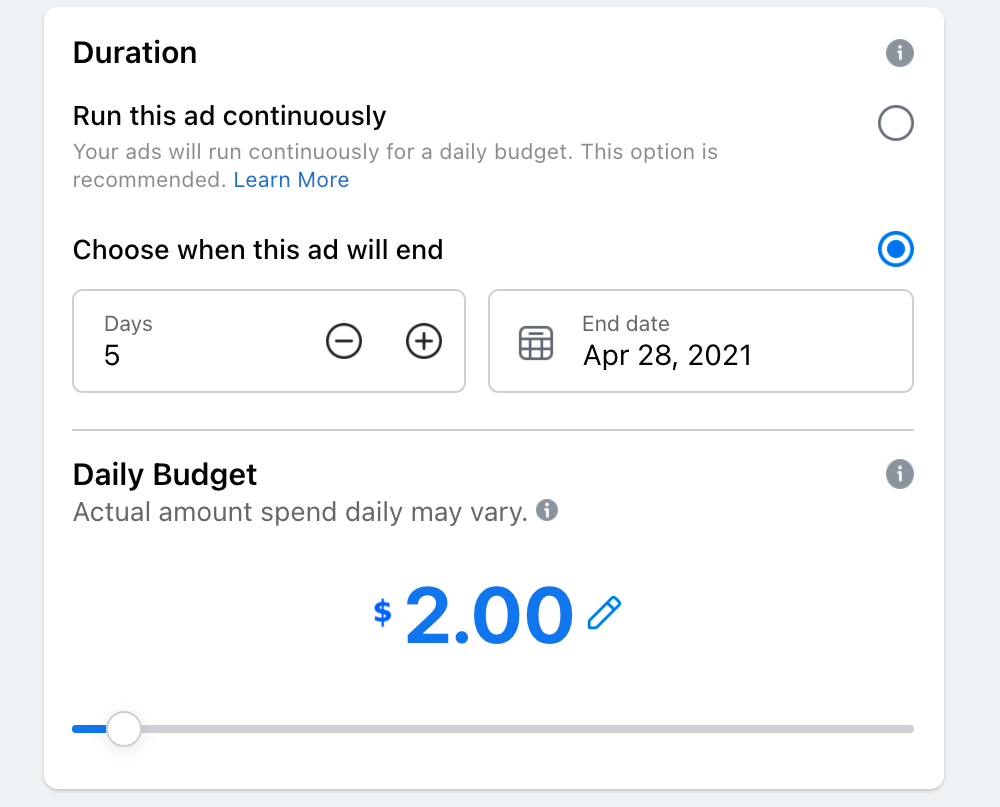The height and width of the screenshot is (807, 1000).
Task: Open the Learn More link
Action: click(x=291, y=180)
